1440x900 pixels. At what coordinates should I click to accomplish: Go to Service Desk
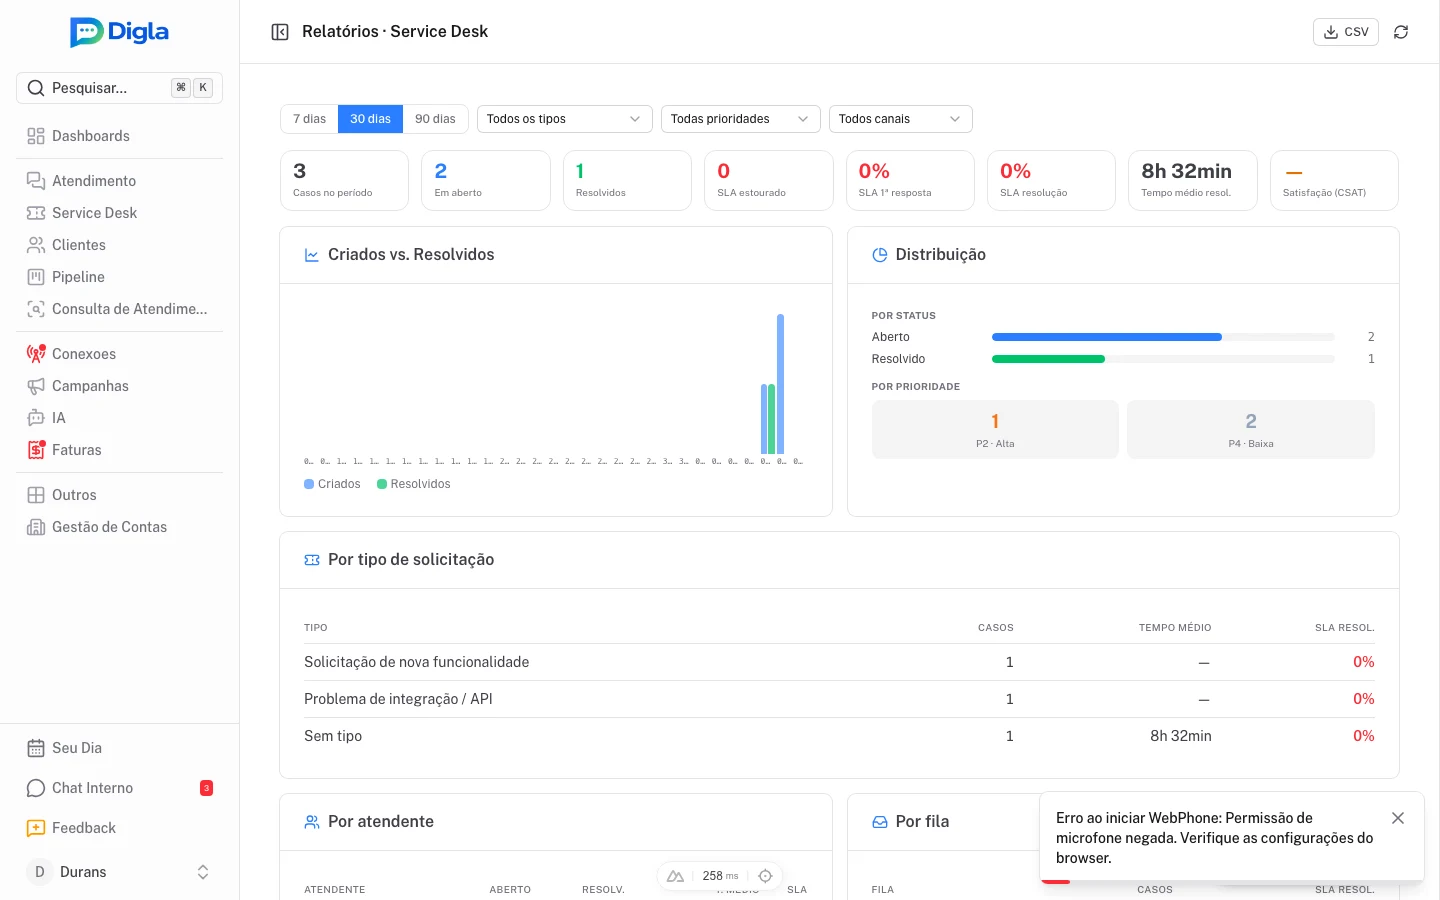[119, 213]
